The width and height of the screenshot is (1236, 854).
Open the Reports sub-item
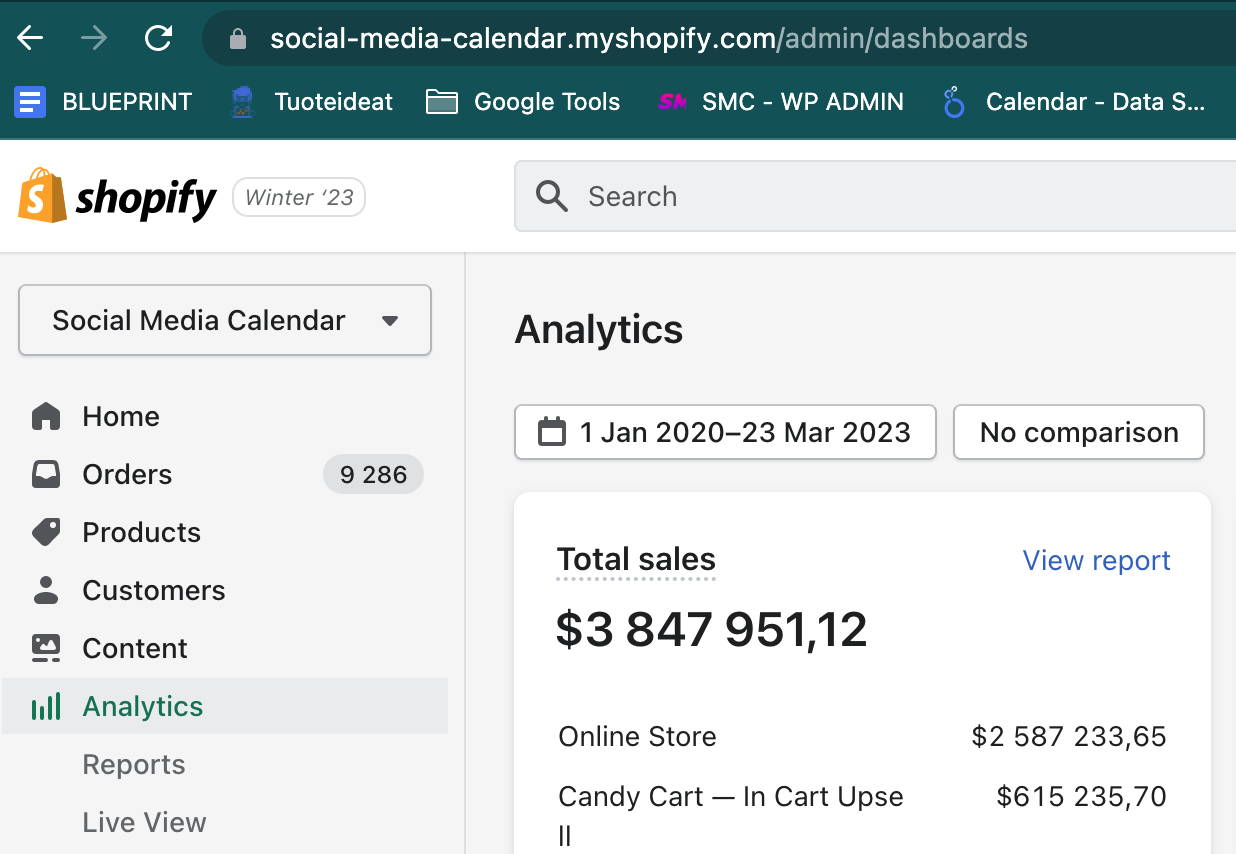[x=134, y=764]
